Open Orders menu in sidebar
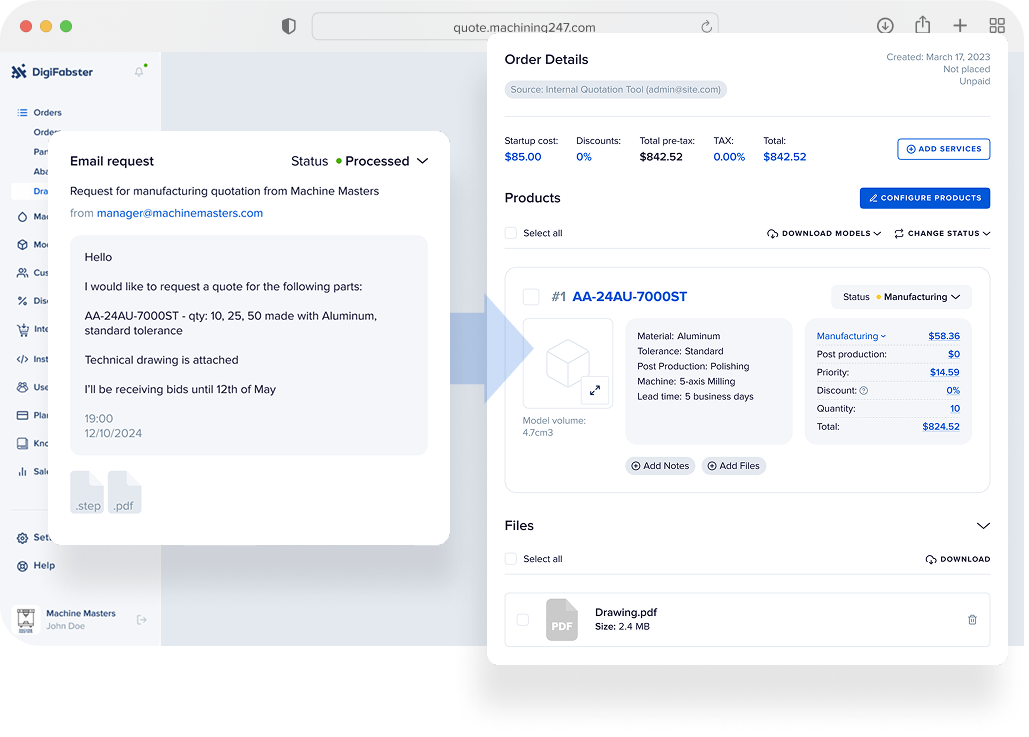 [x=47, y=112]
